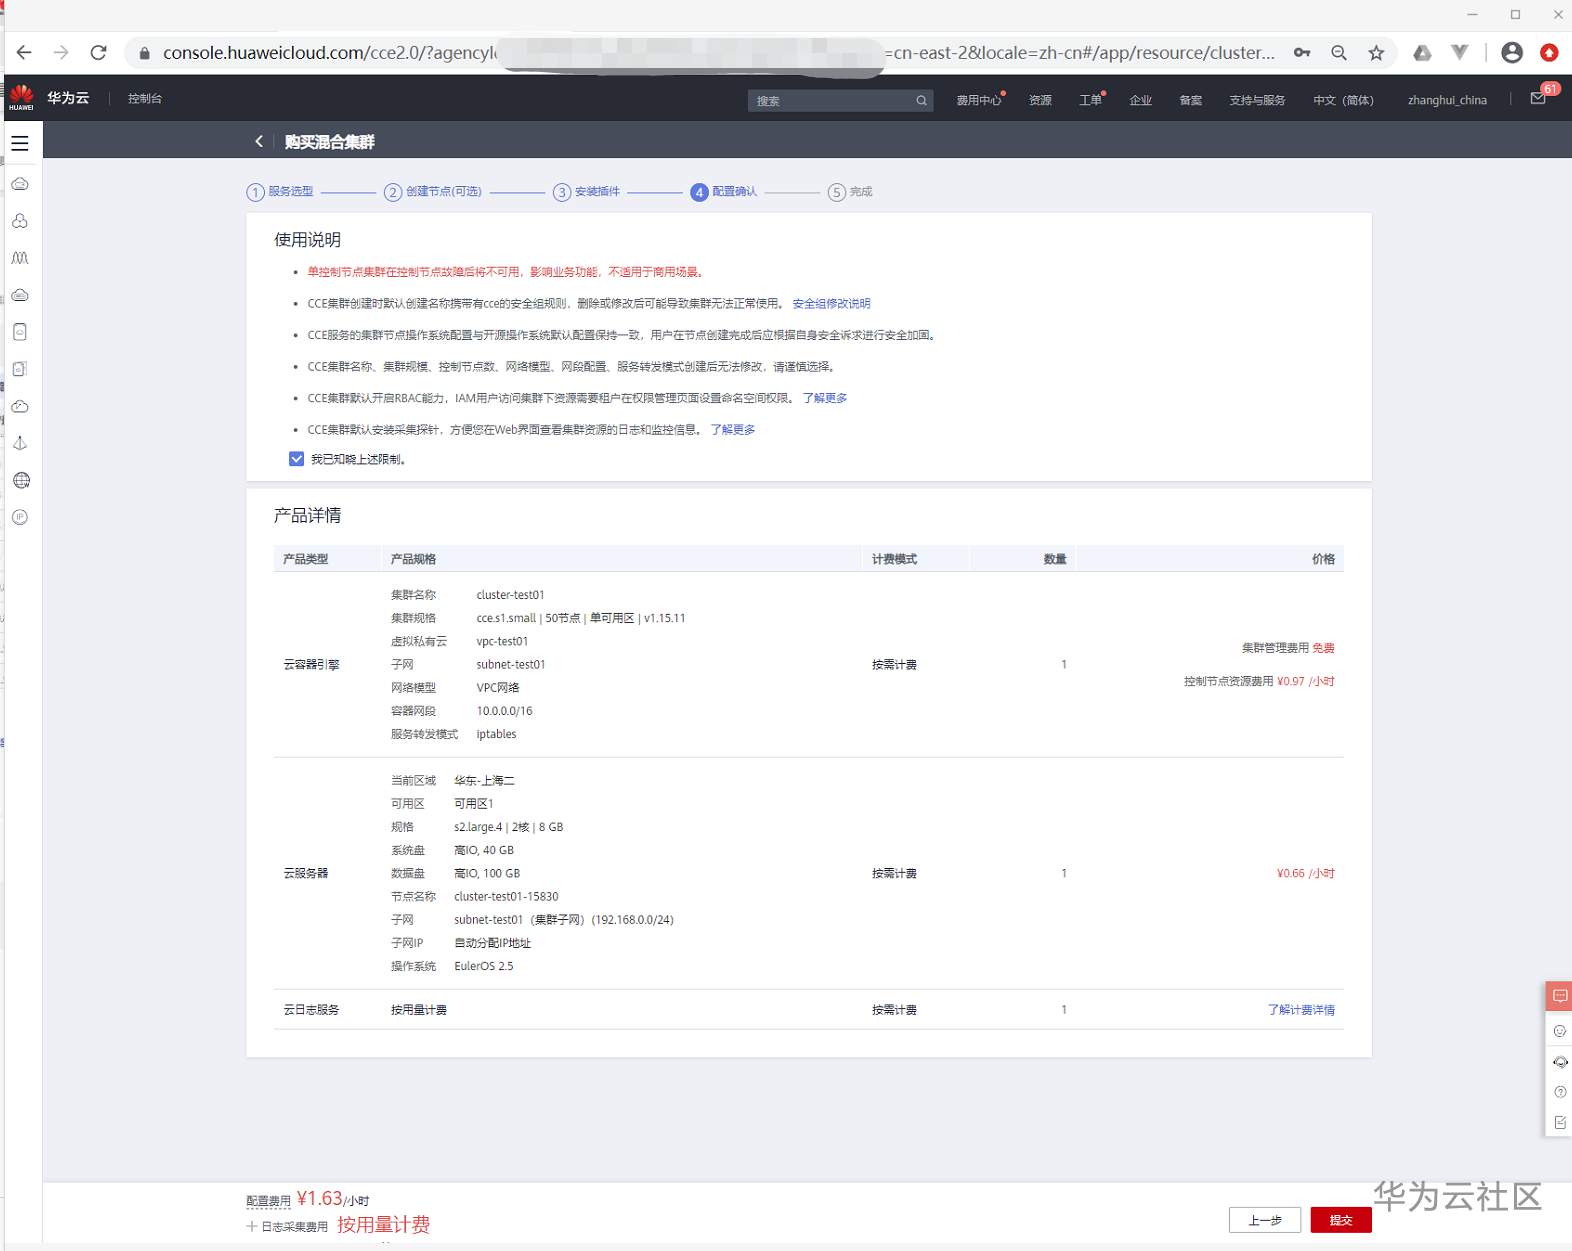Click the note-and-pencil floating icon
The height and width of the screenshot is (1251, 1572).
(x=1560, y=1122)
